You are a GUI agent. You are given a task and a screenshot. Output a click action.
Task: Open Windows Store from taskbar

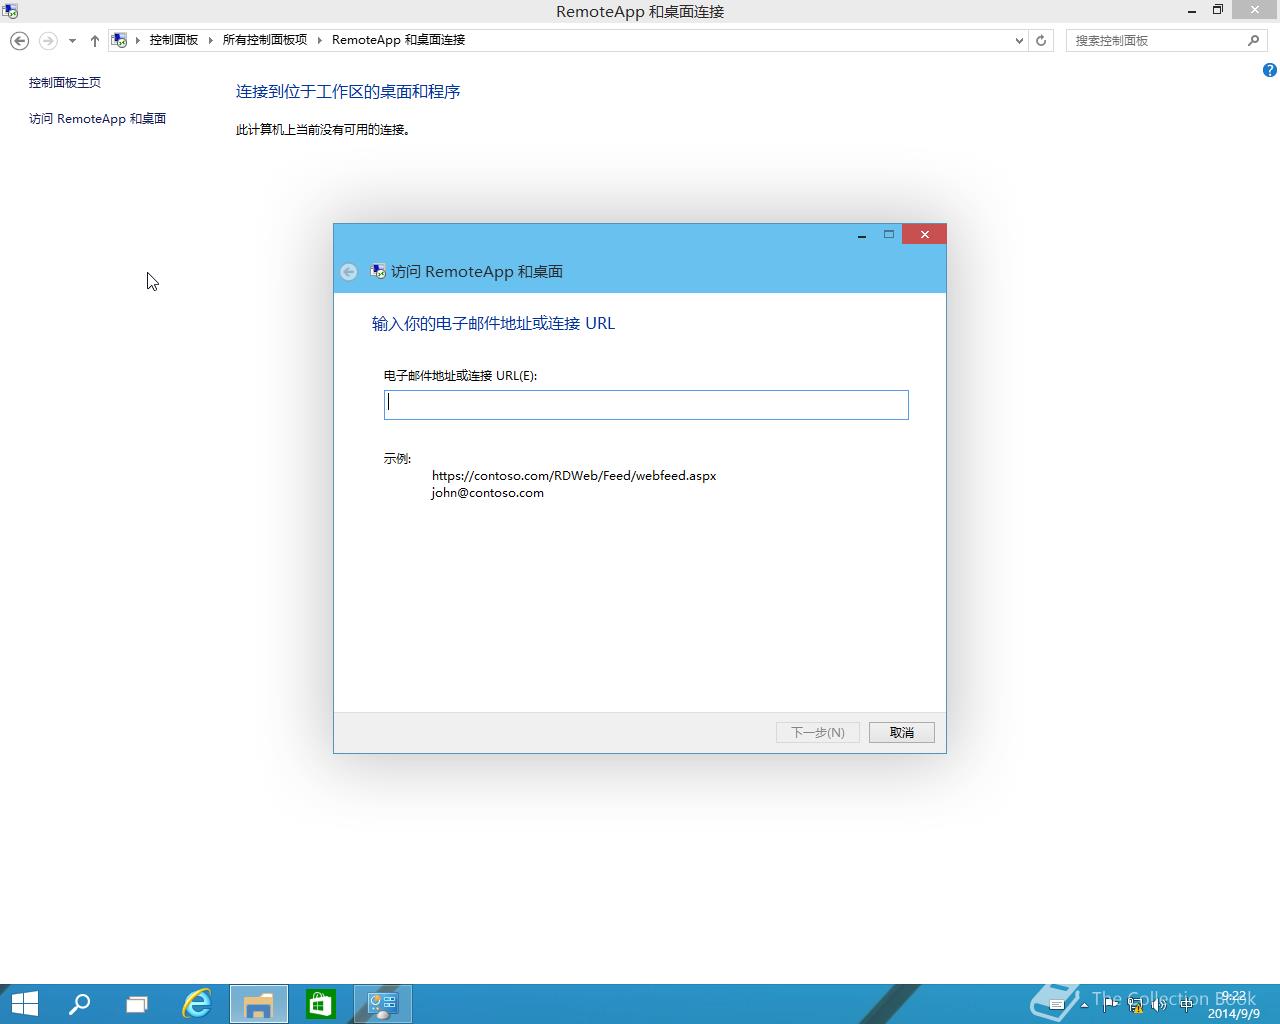[x=321, y=1004]
